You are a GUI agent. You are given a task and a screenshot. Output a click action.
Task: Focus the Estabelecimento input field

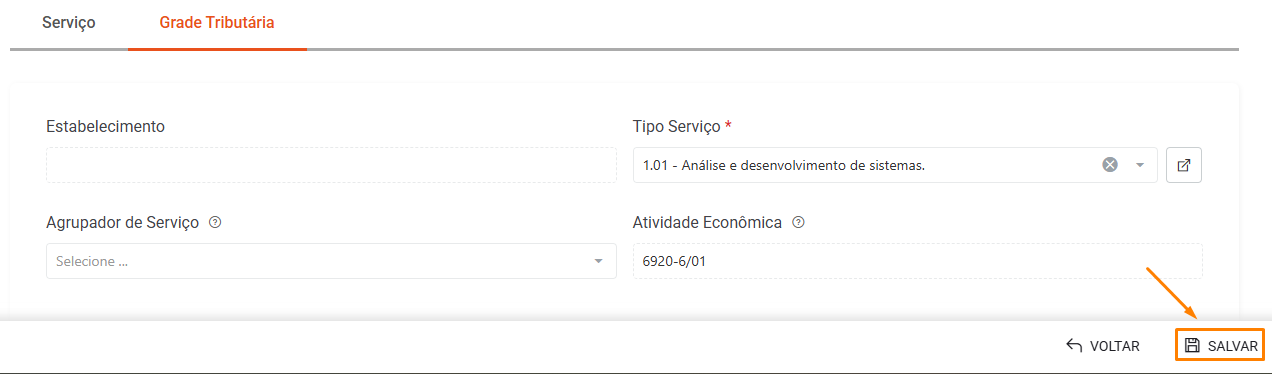[x=331, y=165]
